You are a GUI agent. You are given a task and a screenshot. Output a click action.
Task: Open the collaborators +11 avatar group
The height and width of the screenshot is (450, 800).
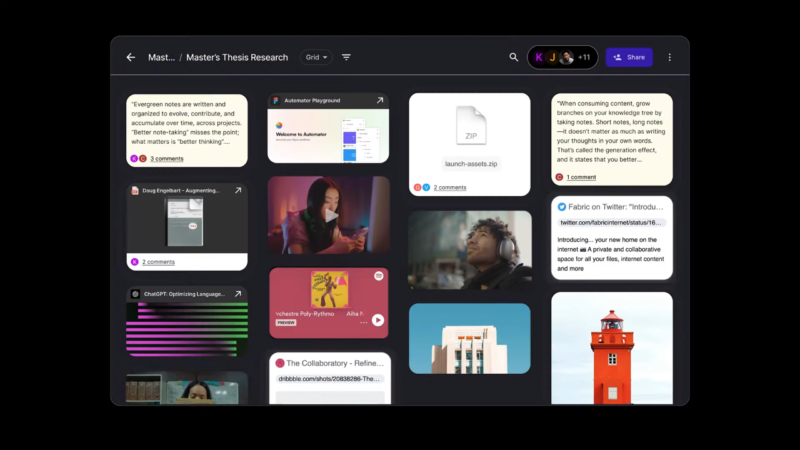point(562,57)
